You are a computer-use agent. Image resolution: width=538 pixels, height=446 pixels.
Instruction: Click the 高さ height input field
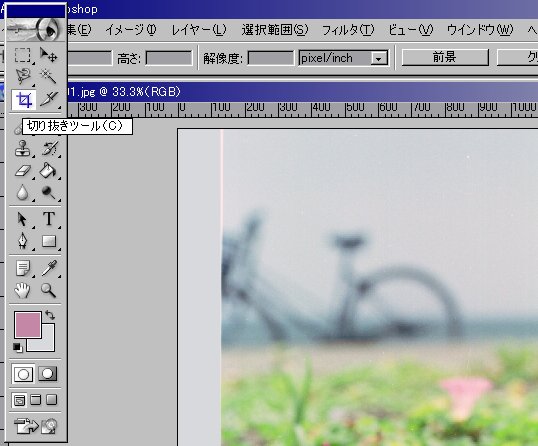[x=169, y=58]
